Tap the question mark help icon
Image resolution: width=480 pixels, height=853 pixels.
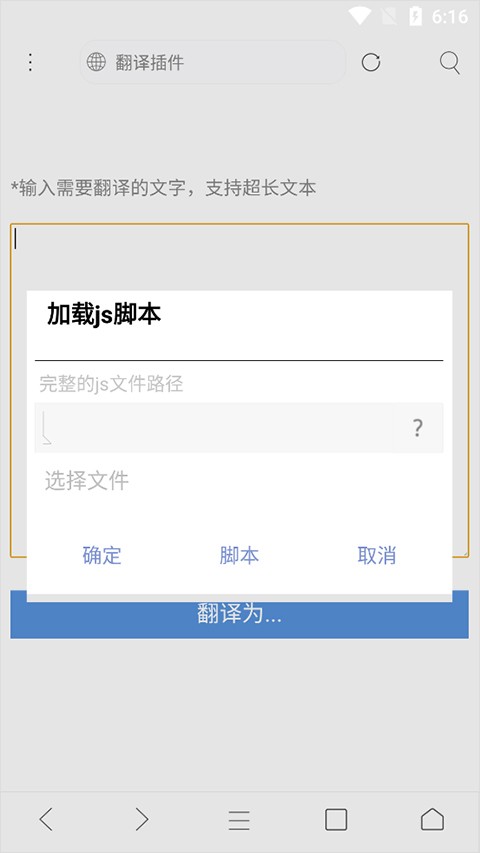click(417, 428)
